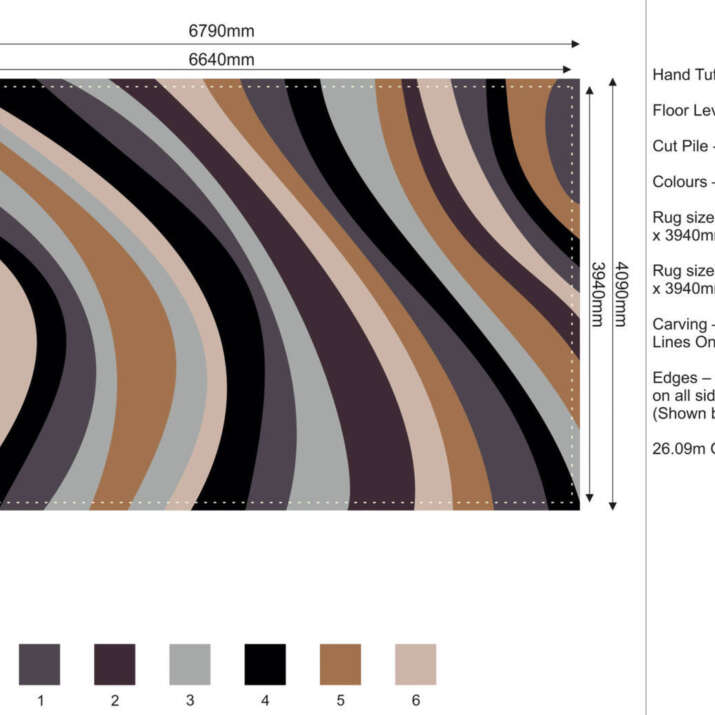The height and width of the screenshot is (715, 715).
Task: Select the brown swatch numbered 5
Action: click(x=340, y=664)
